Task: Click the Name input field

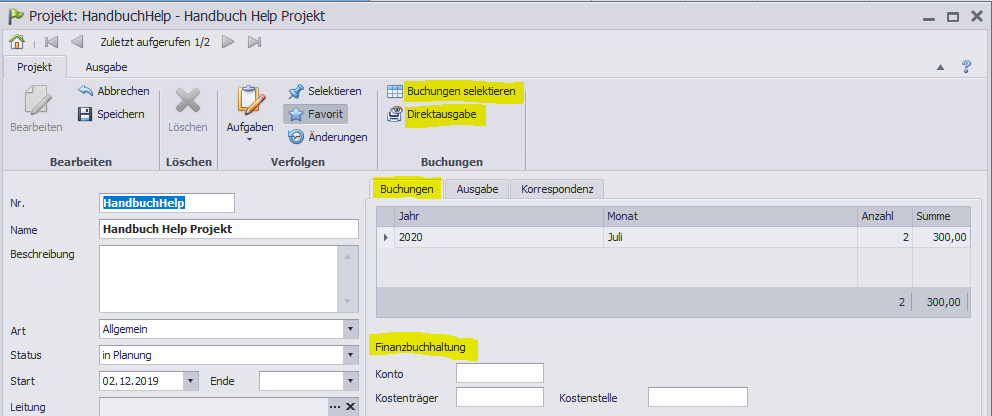Action: pyautogui.click(x=229, y=229)
